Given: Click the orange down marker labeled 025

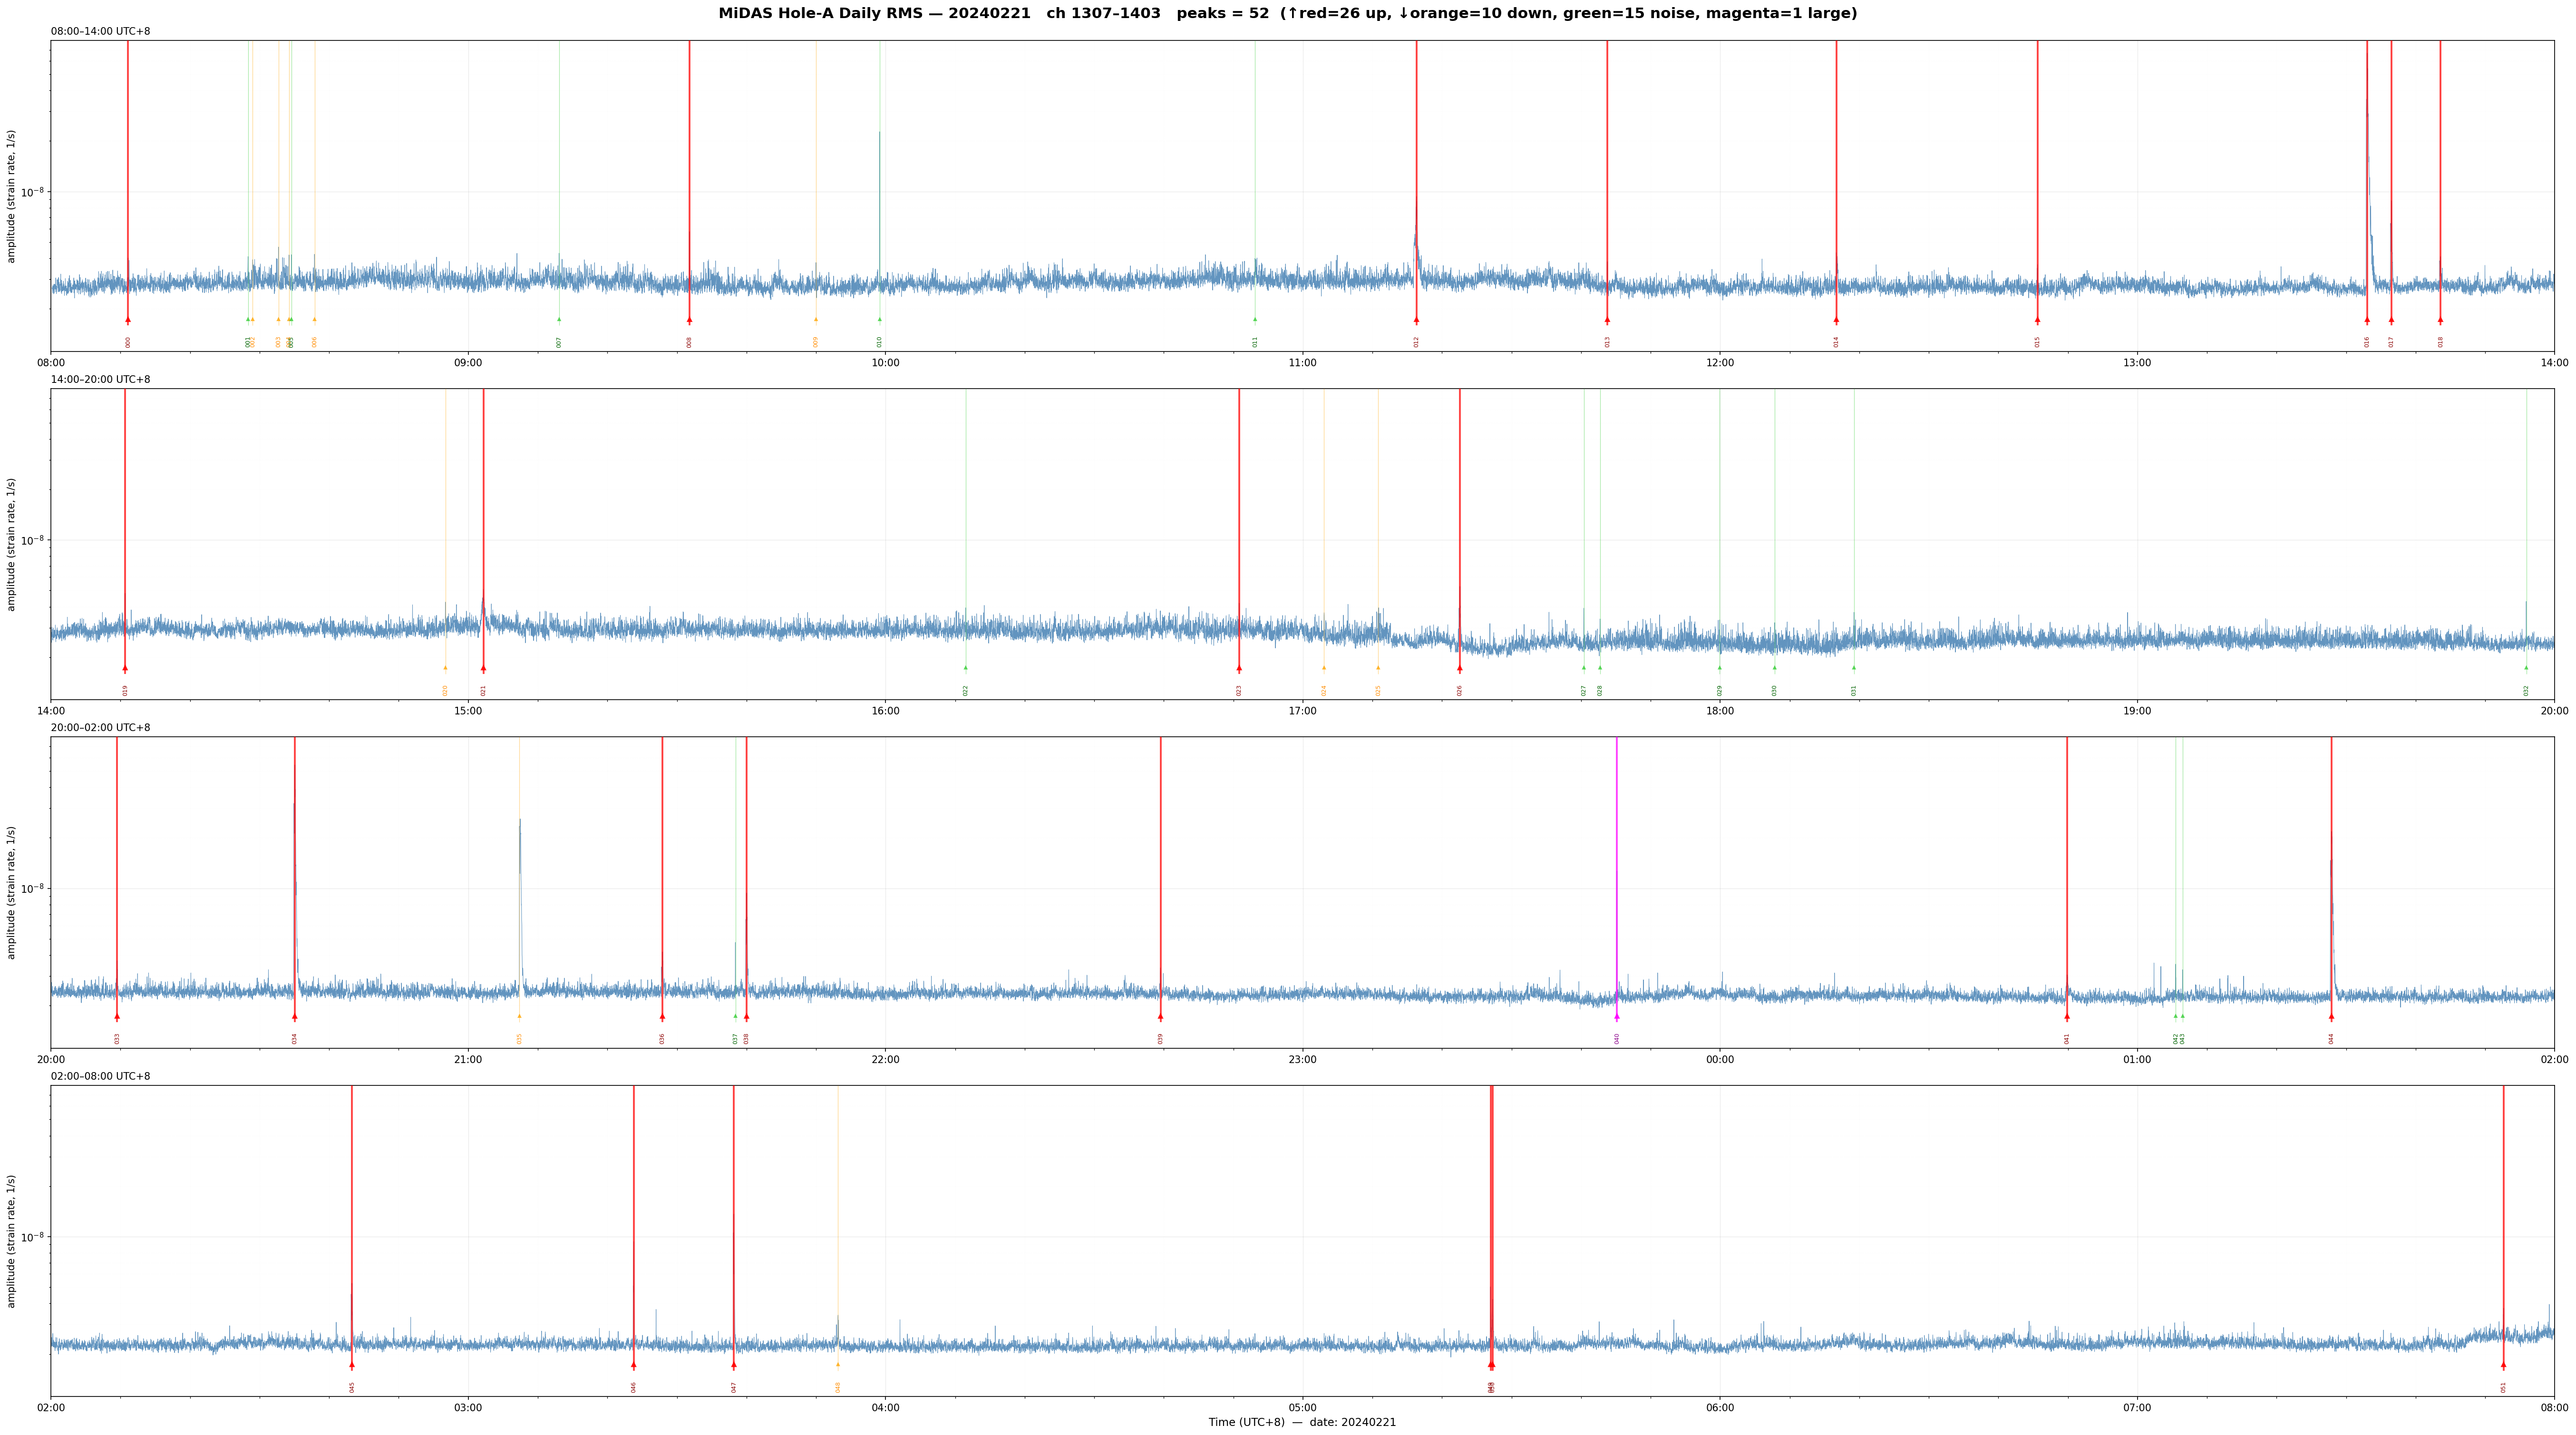Looking at the screenshot, I should [x=1378, y=668].
